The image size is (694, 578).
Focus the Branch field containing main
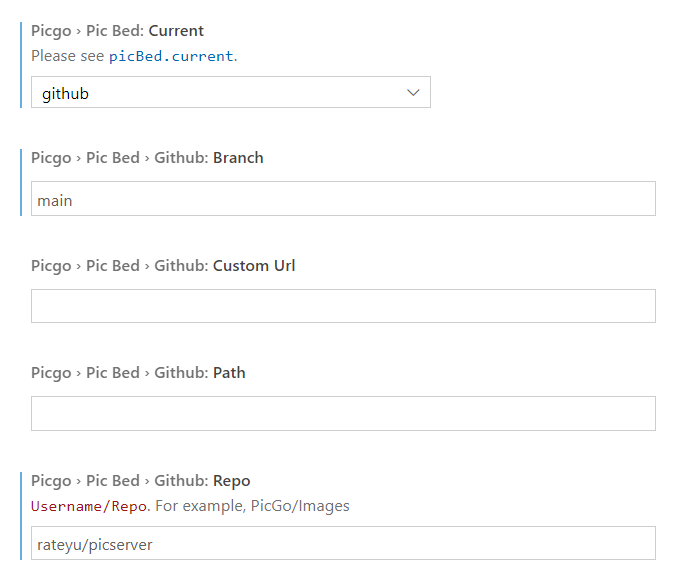point(343,199)
